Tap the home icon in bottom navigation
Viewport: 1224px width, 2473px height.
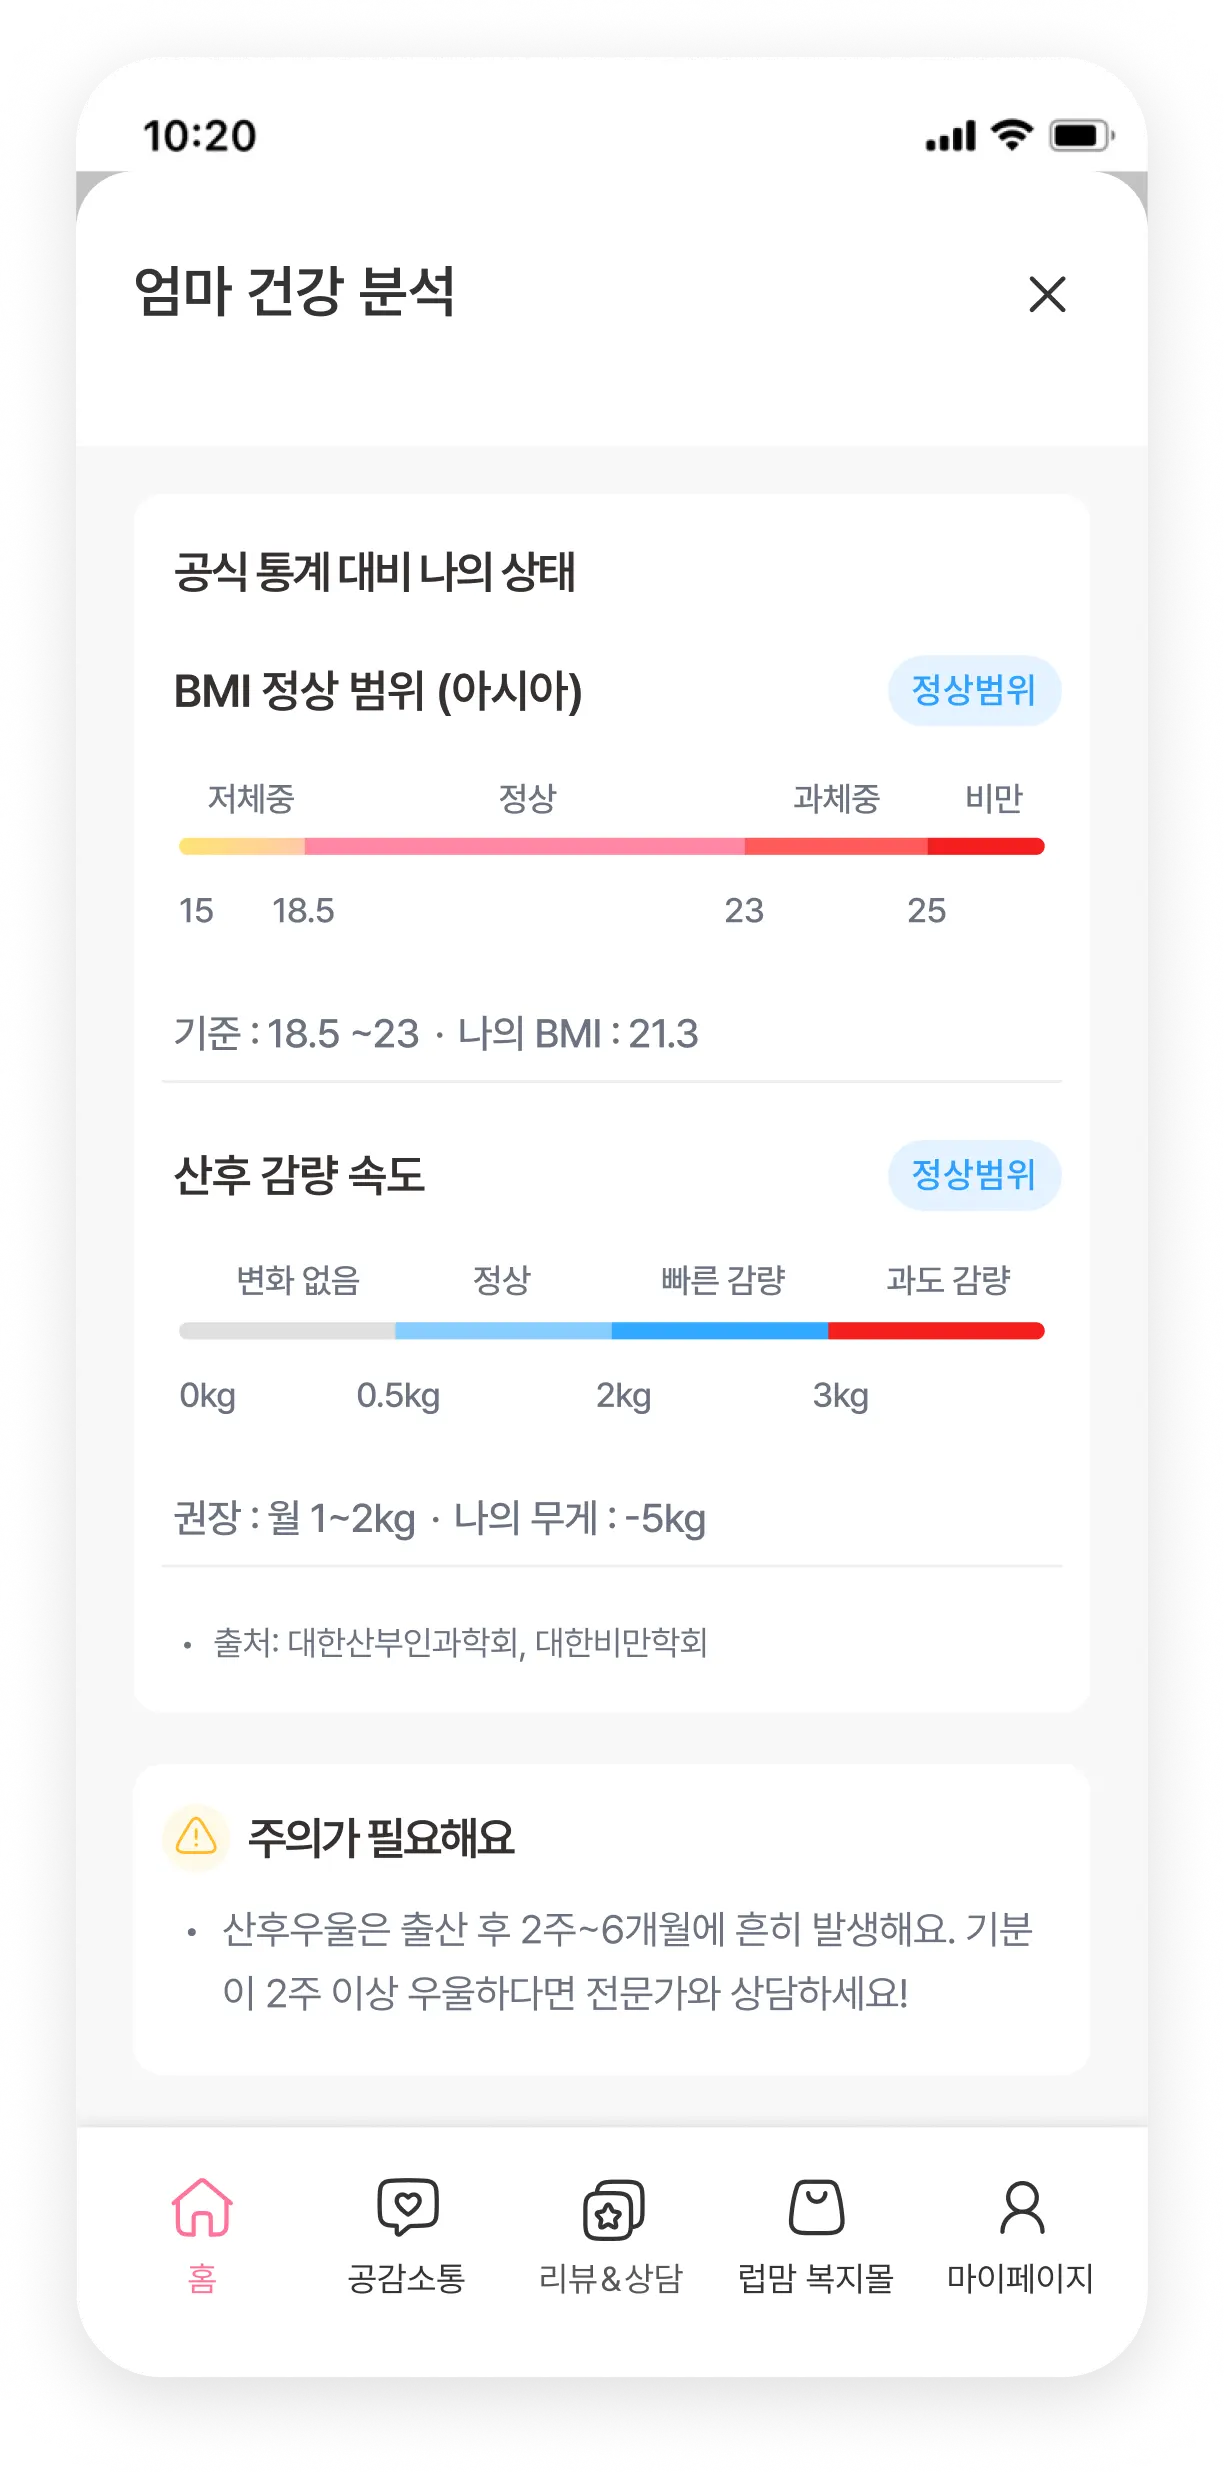tap(202, 2207)
